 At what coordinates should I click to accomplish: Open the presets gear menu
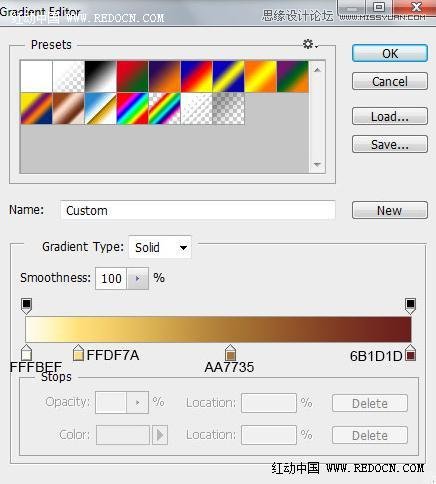310,44
